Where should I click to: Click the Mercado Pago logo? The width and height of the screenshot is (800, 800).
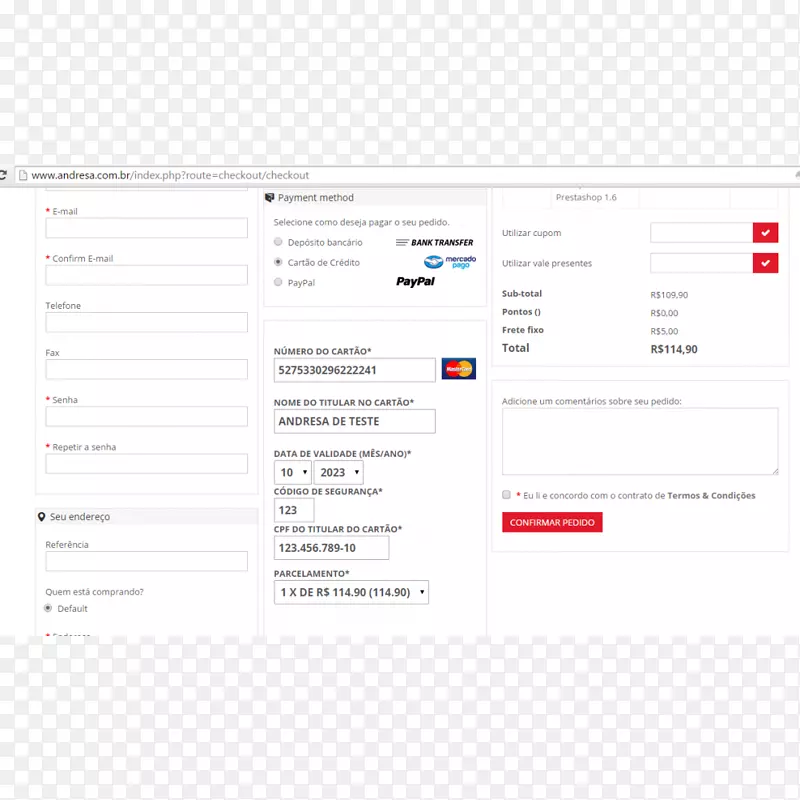(449, 262)
